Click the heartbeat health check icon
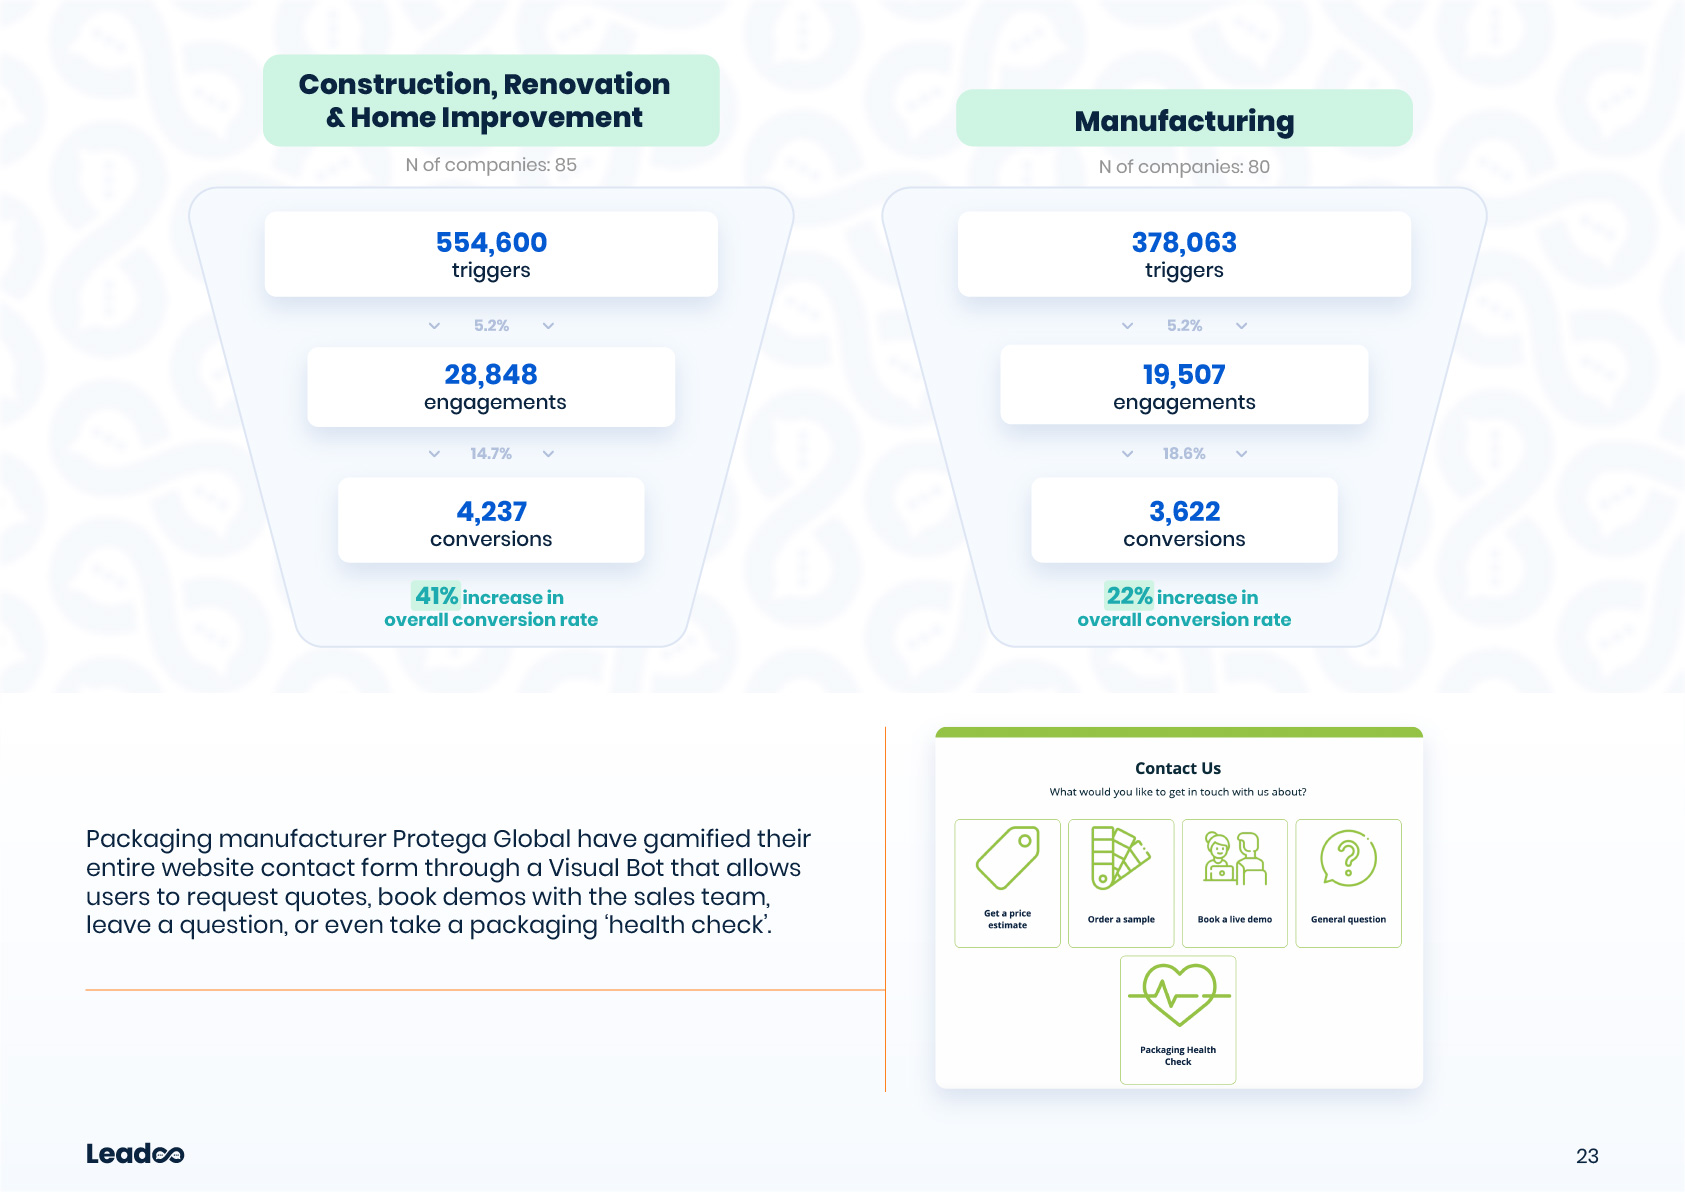 click(x=1178, y=995)
